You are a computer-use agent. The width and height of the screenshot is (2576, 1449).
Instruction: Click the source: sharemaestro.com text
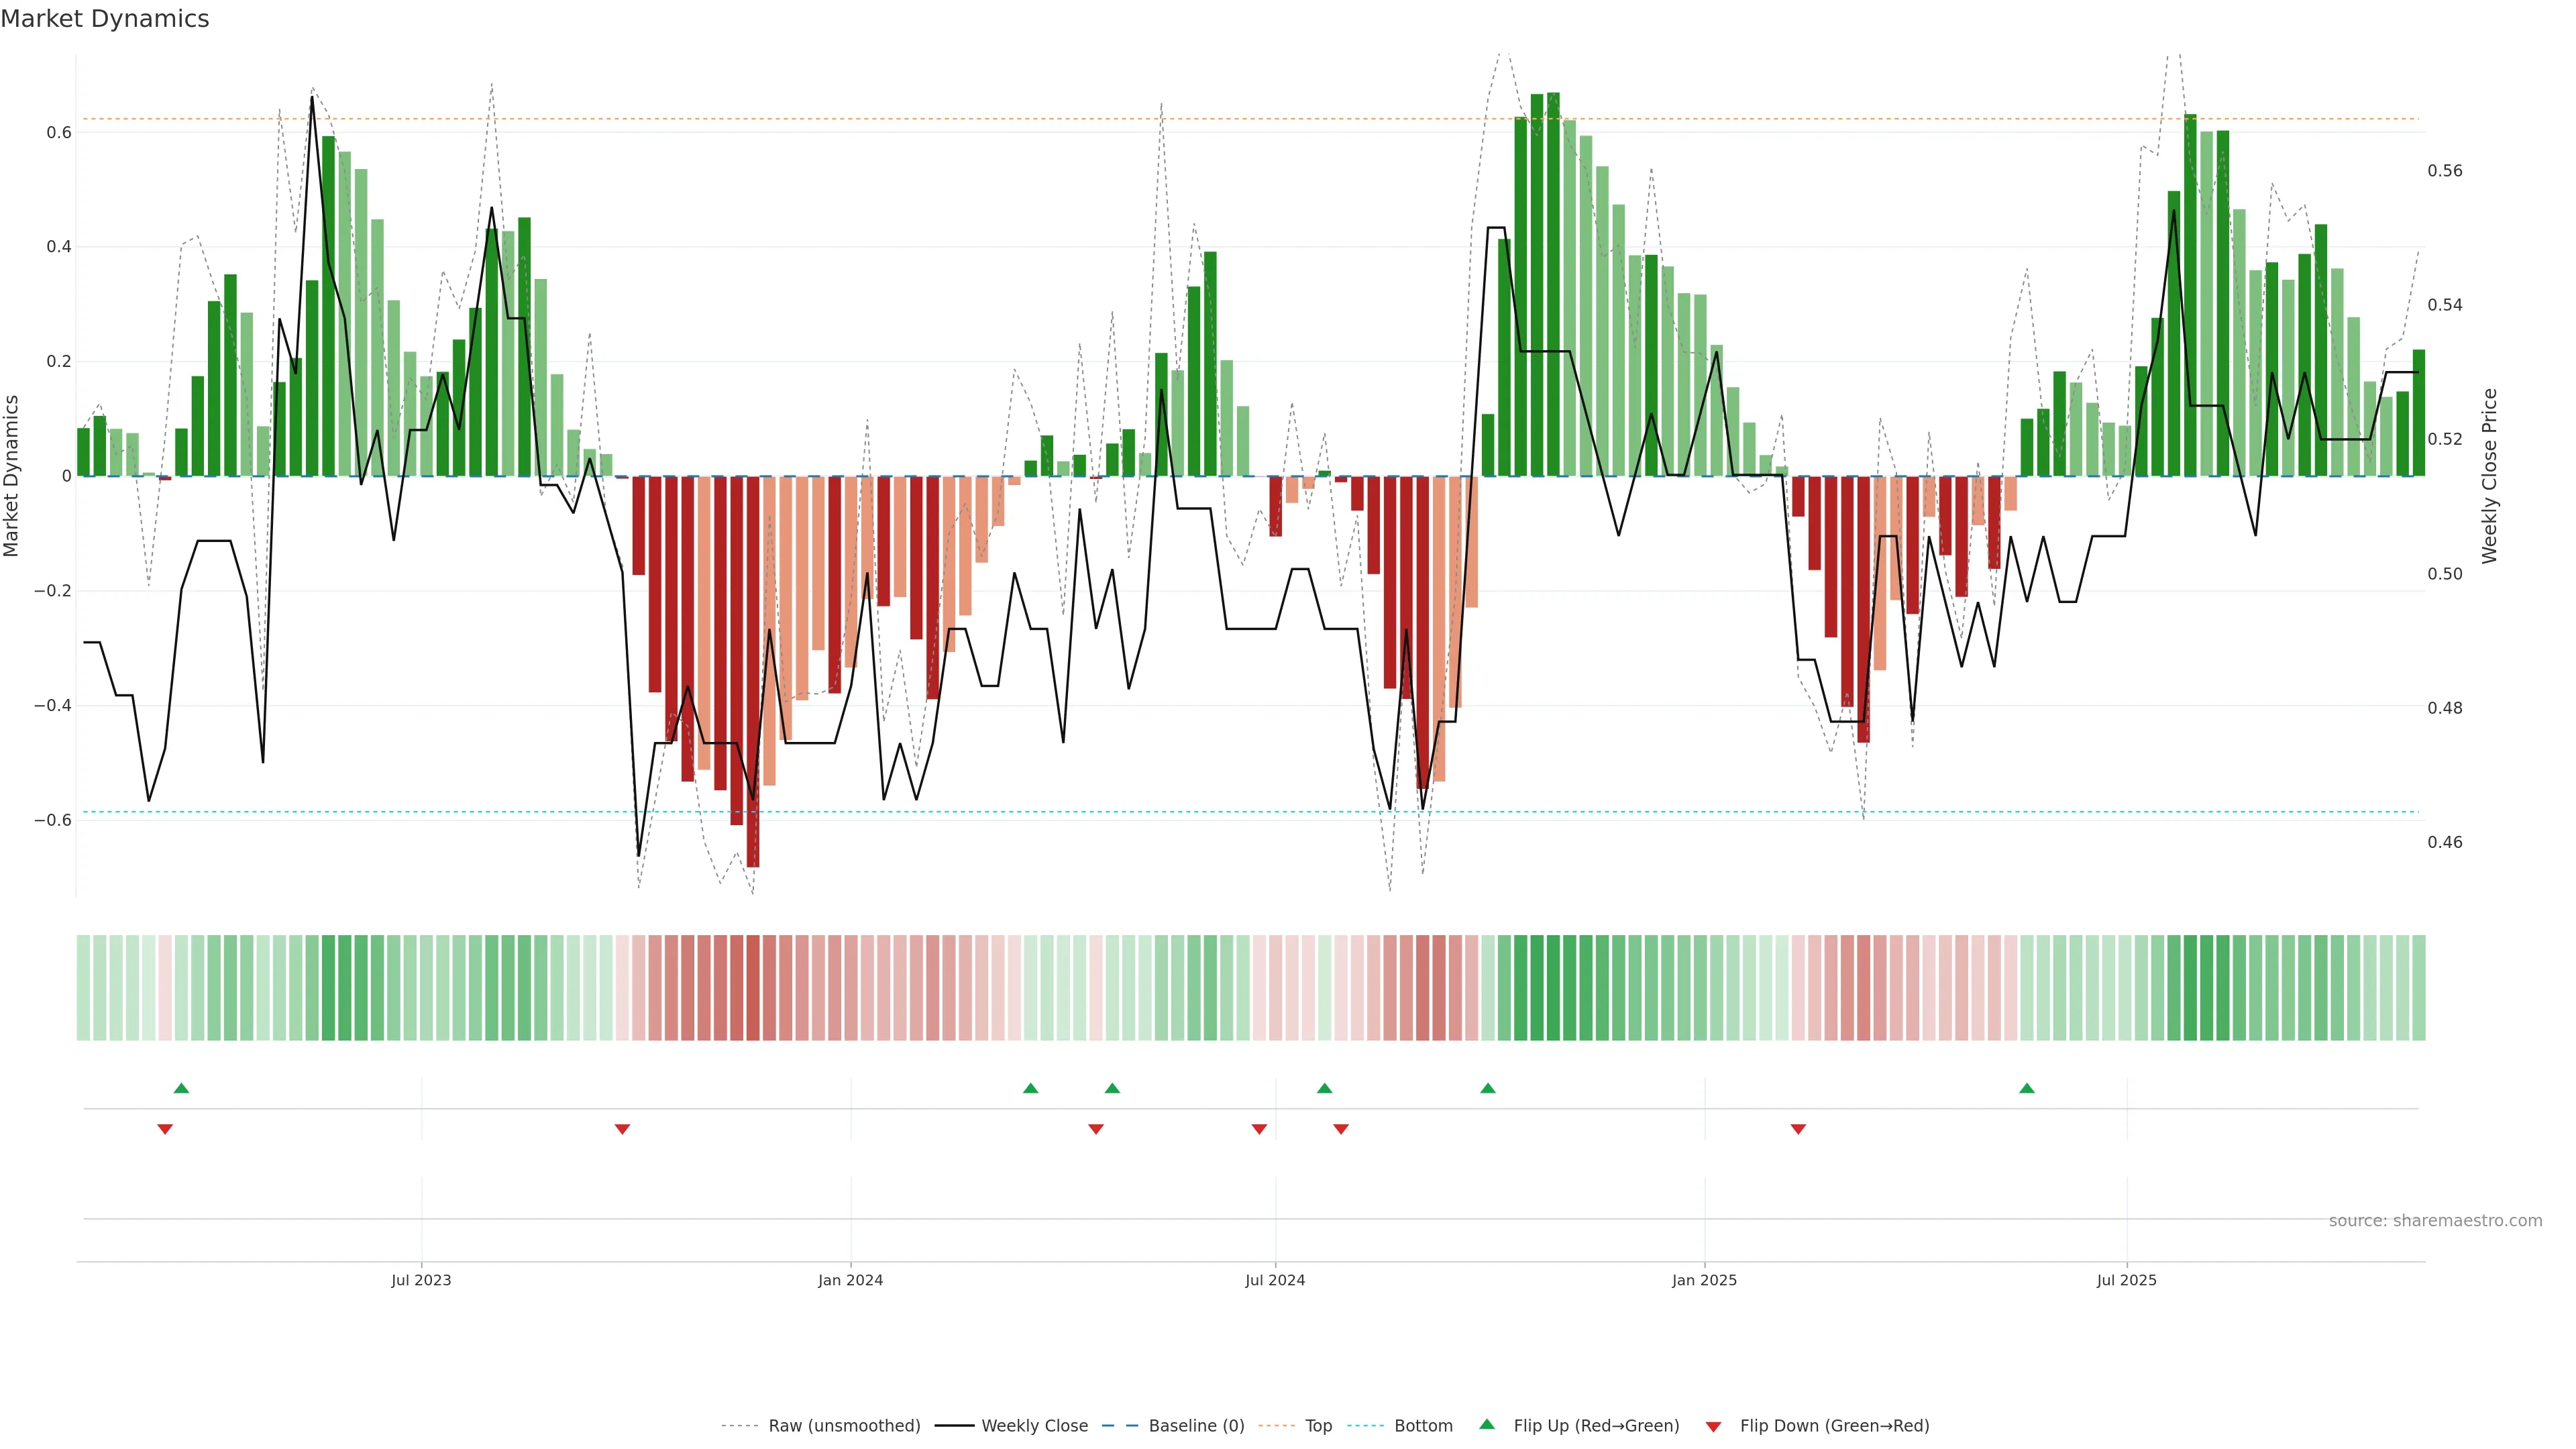click(x=2435, y=1221)
